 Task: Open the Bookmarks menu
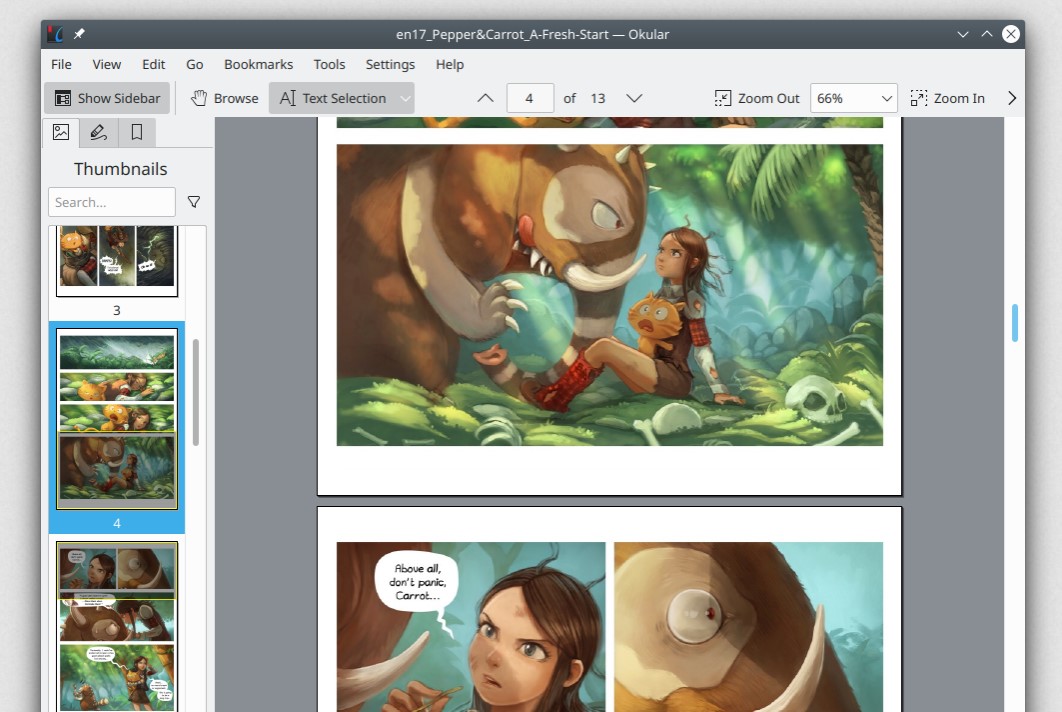click(258, 64)
